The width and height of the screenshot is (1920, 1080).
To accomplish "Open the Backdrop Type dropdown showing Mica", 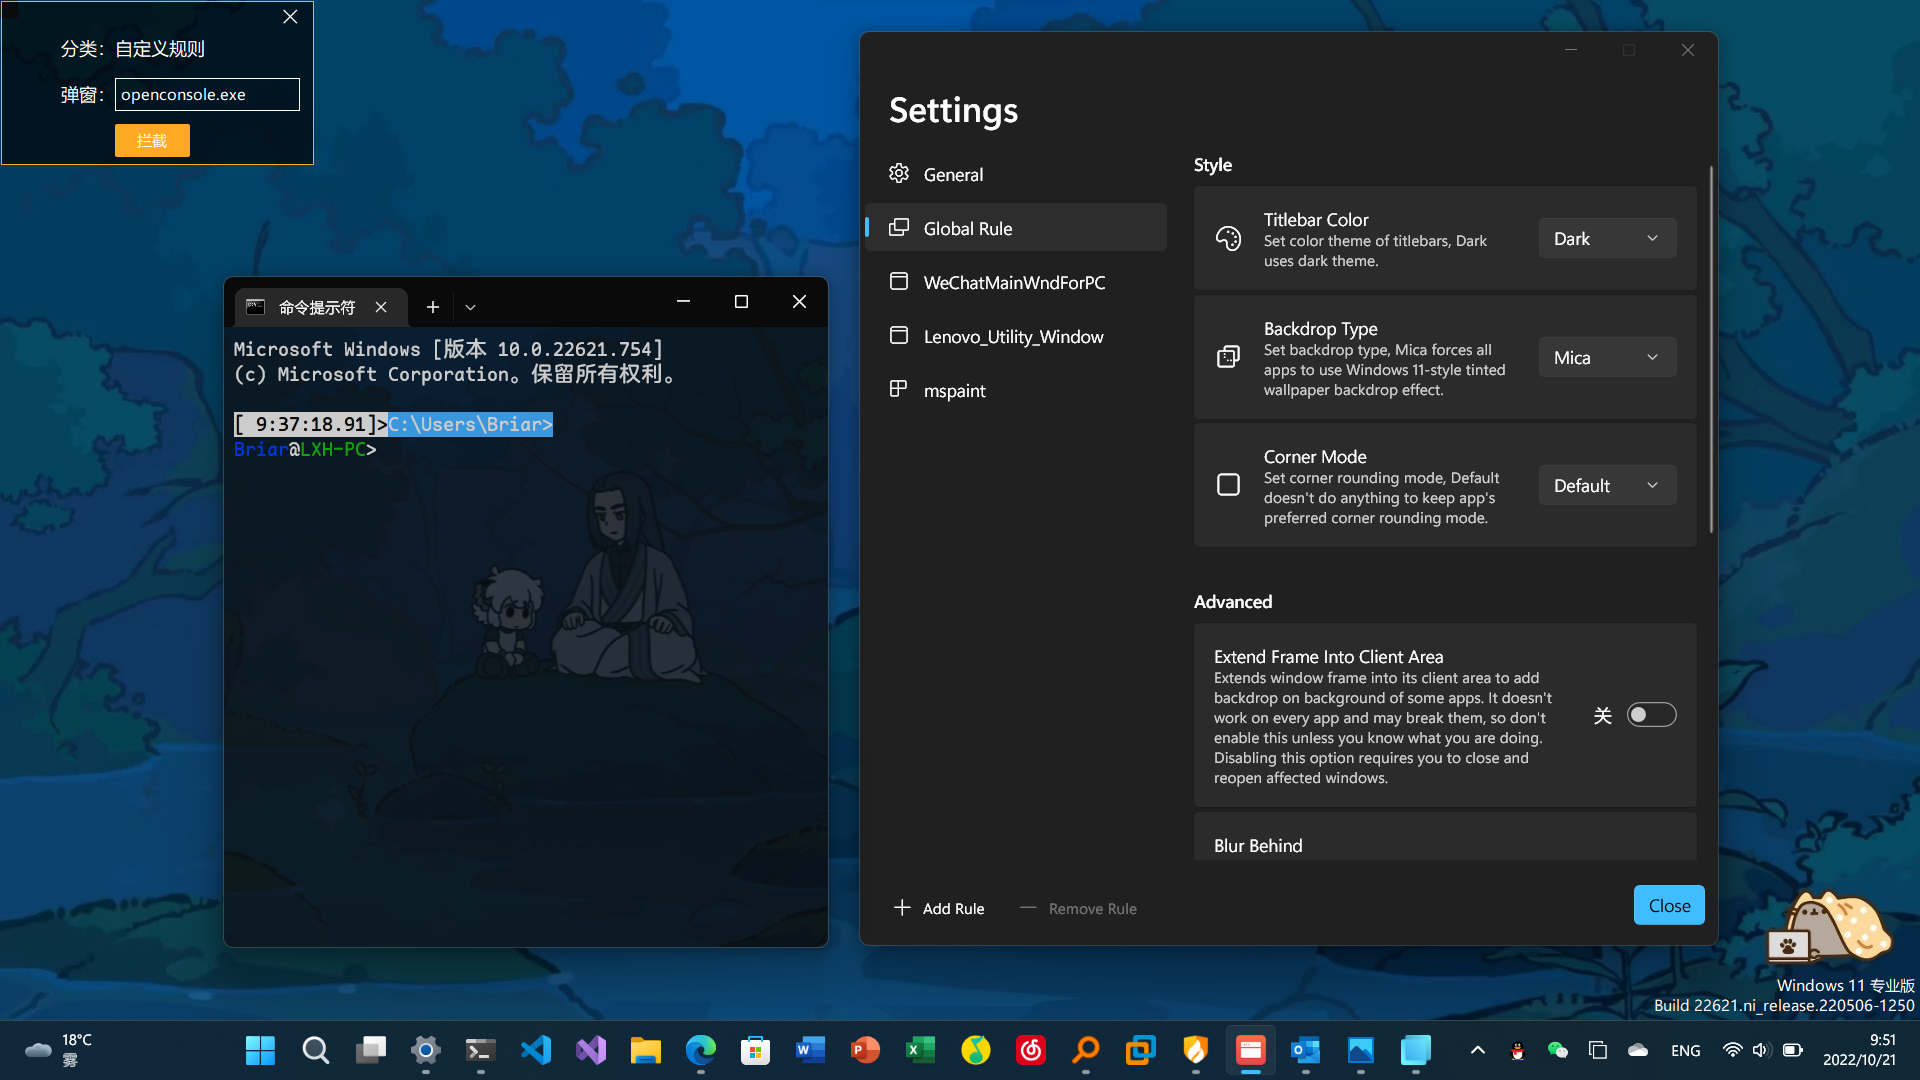I will pyautogui.click(x=1606, y=357).
